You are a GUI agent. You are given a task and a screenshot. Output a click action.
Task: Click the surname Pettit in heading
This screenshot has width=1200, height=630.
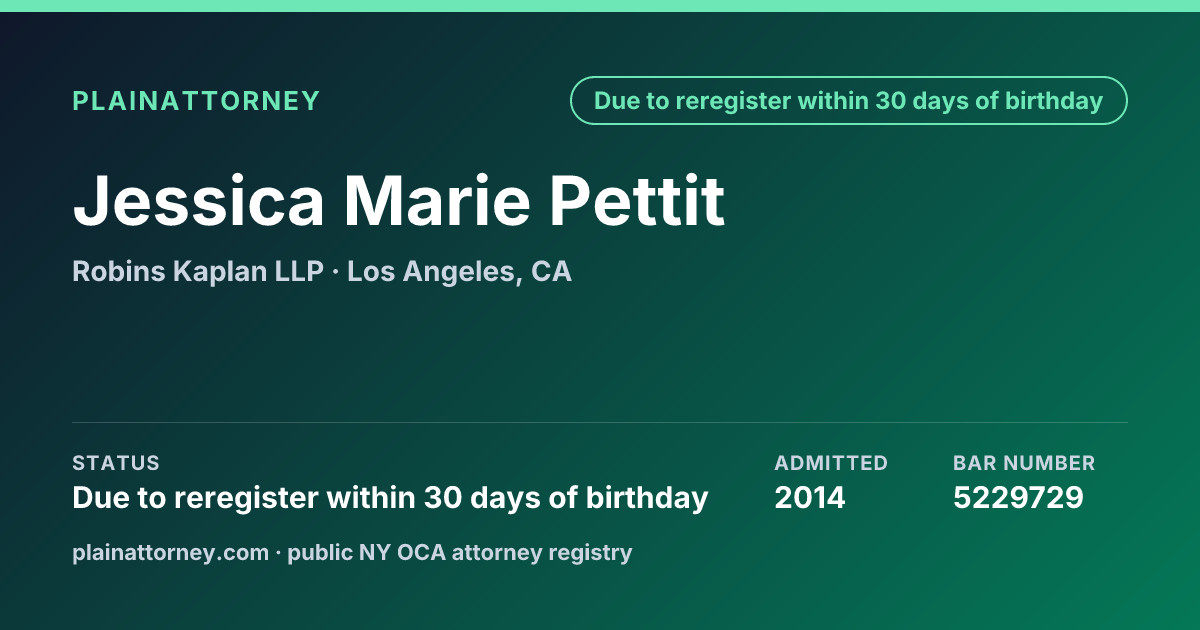click(636, 201)
